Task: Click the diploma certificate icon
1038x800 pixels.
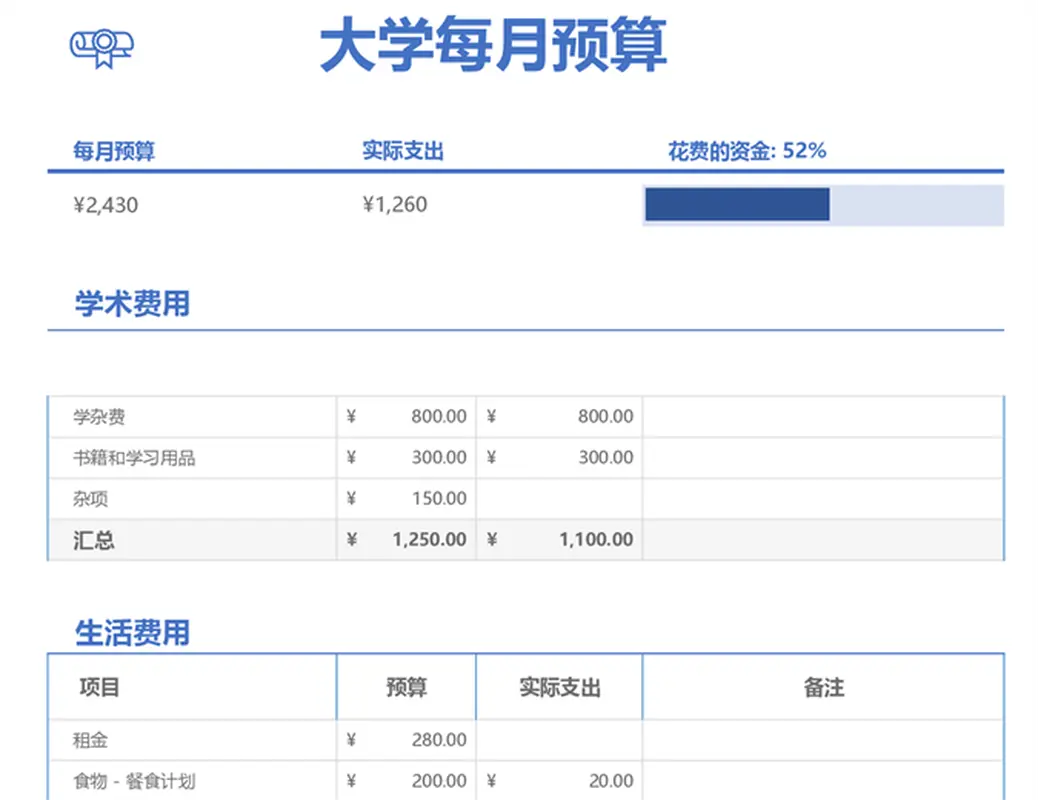Action: [101, 46]
